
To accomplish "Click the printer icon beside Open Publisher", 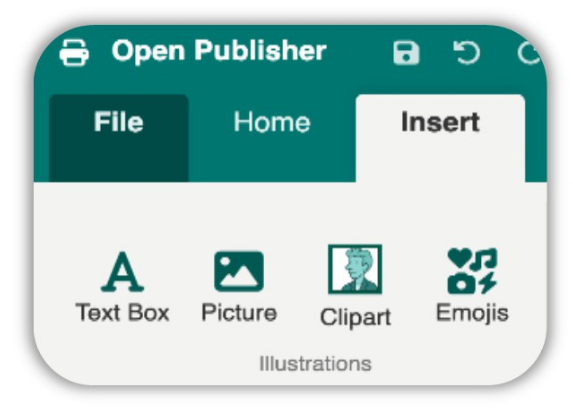I will point(74,53).
